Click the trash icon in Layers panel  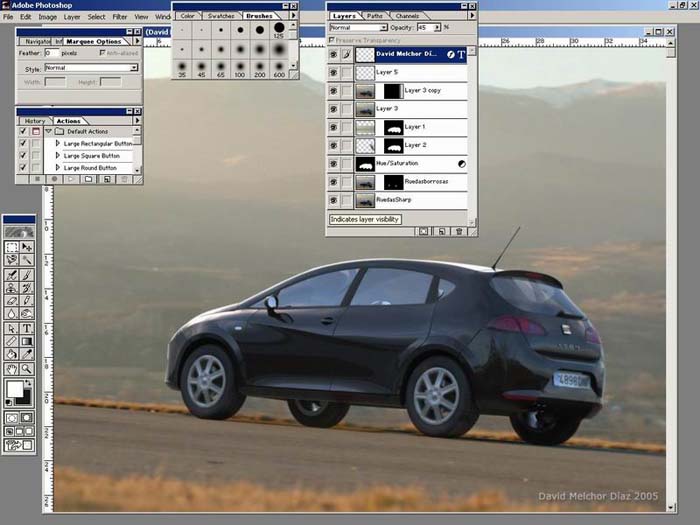pos(459,231)
